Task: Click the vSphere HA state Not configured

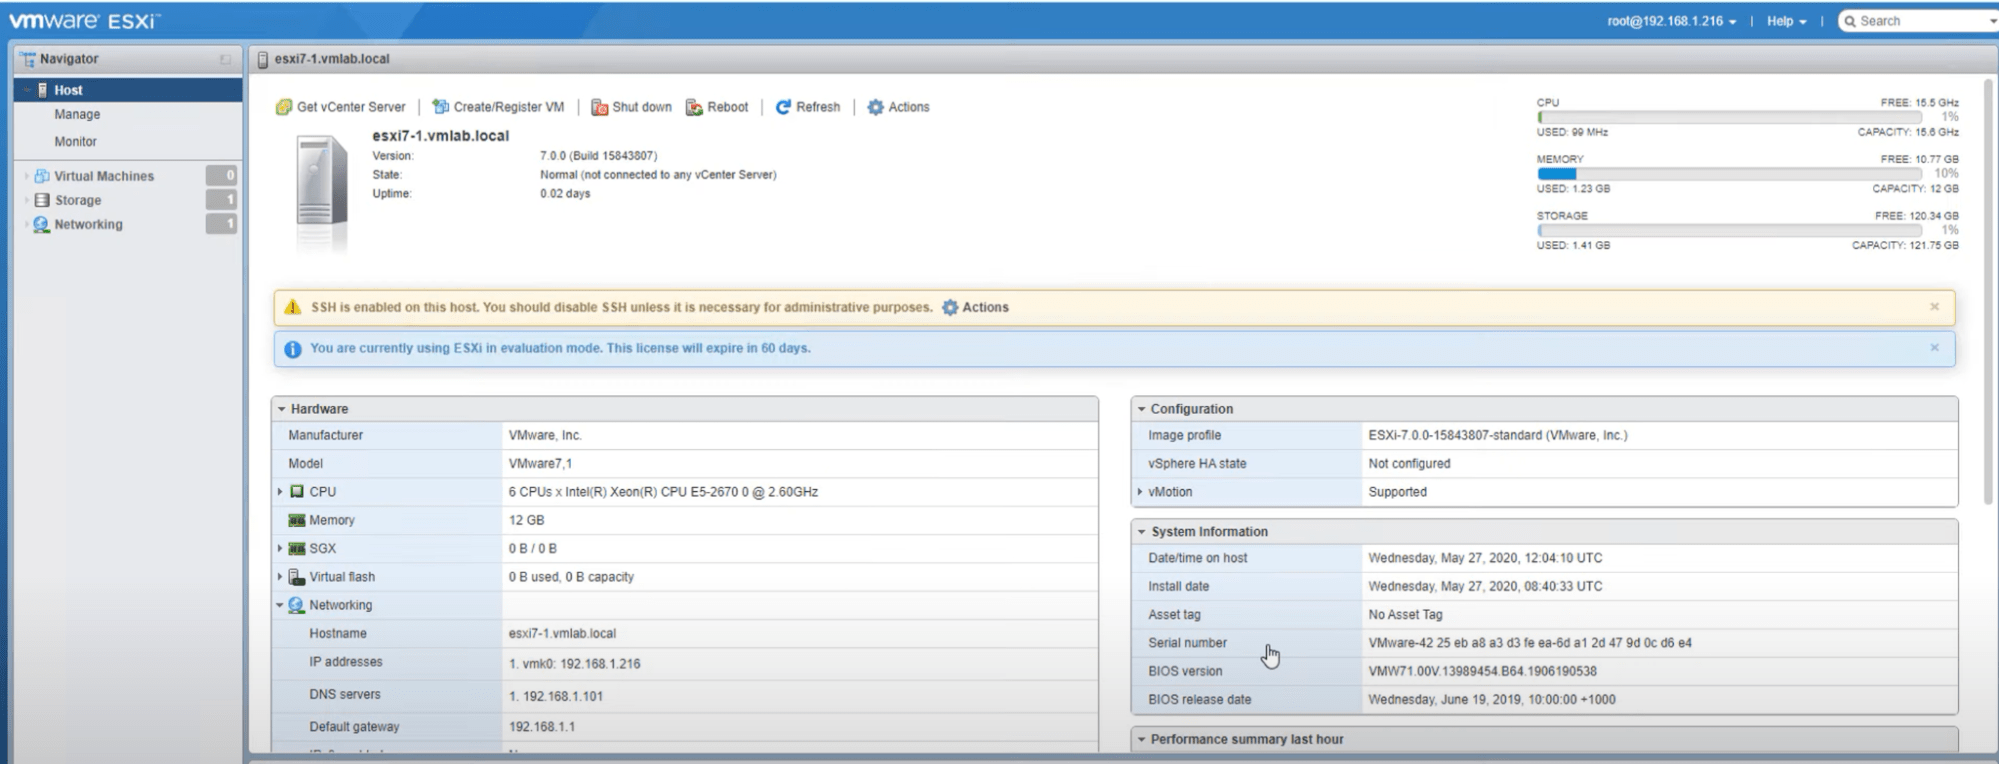Action: pos(1409,464)
